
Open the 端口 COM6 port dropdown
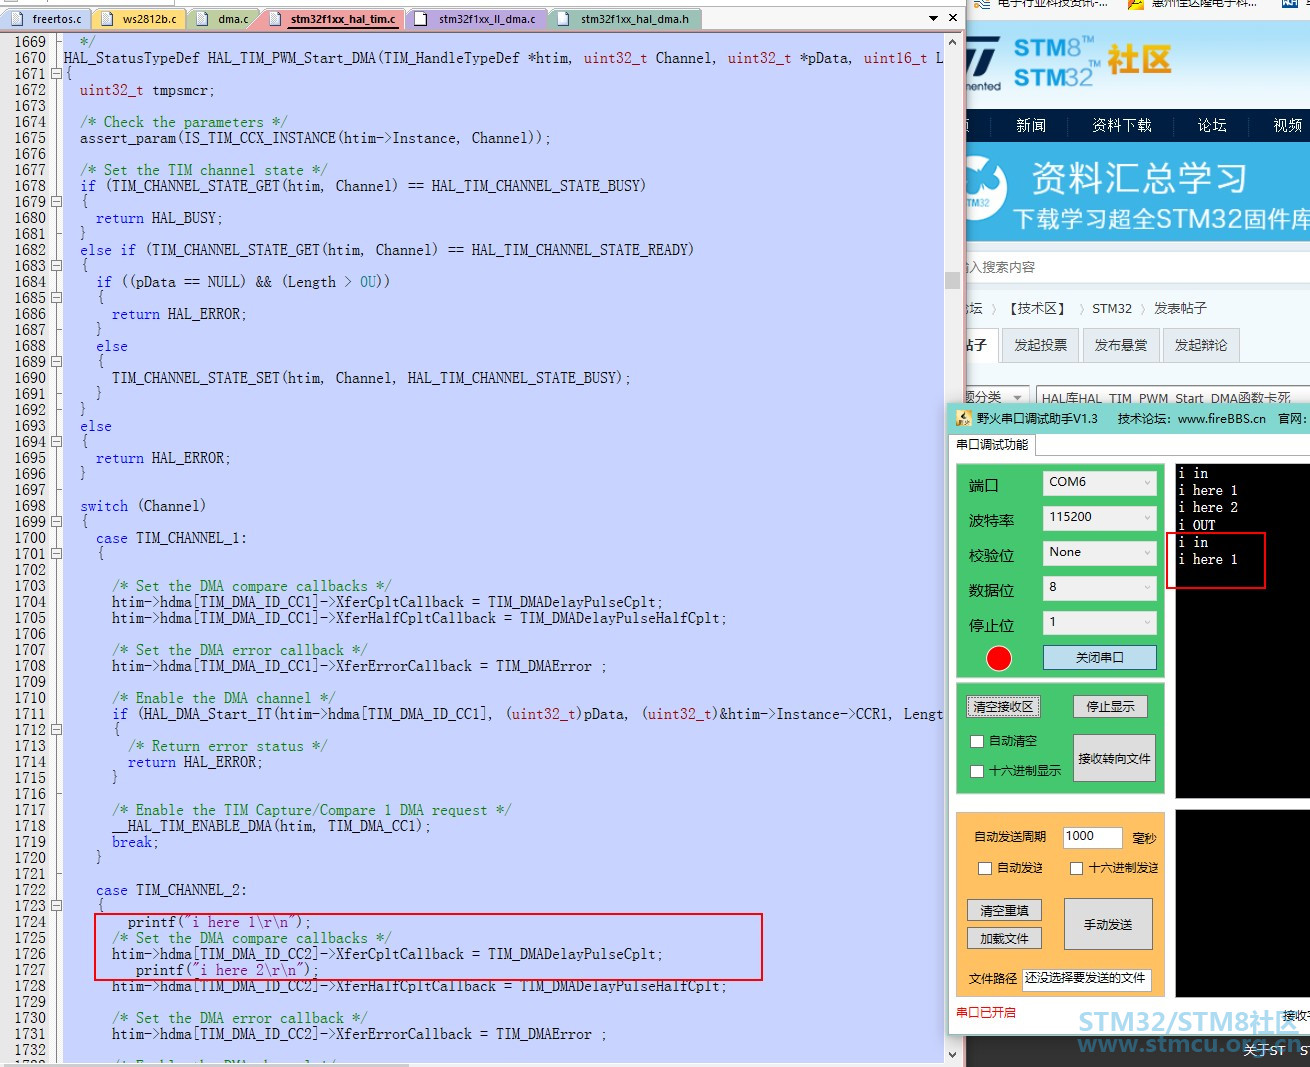coord(1099,482)
